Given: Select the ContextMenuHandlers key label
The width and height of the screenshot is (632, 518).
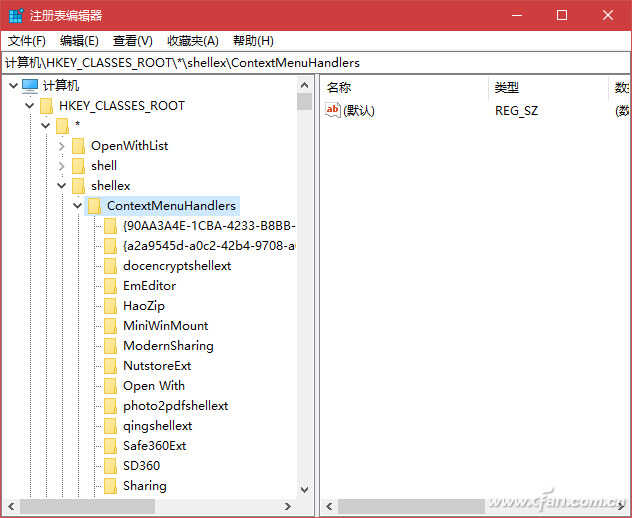Looking at the screenshot, I should tap(171, 206).
